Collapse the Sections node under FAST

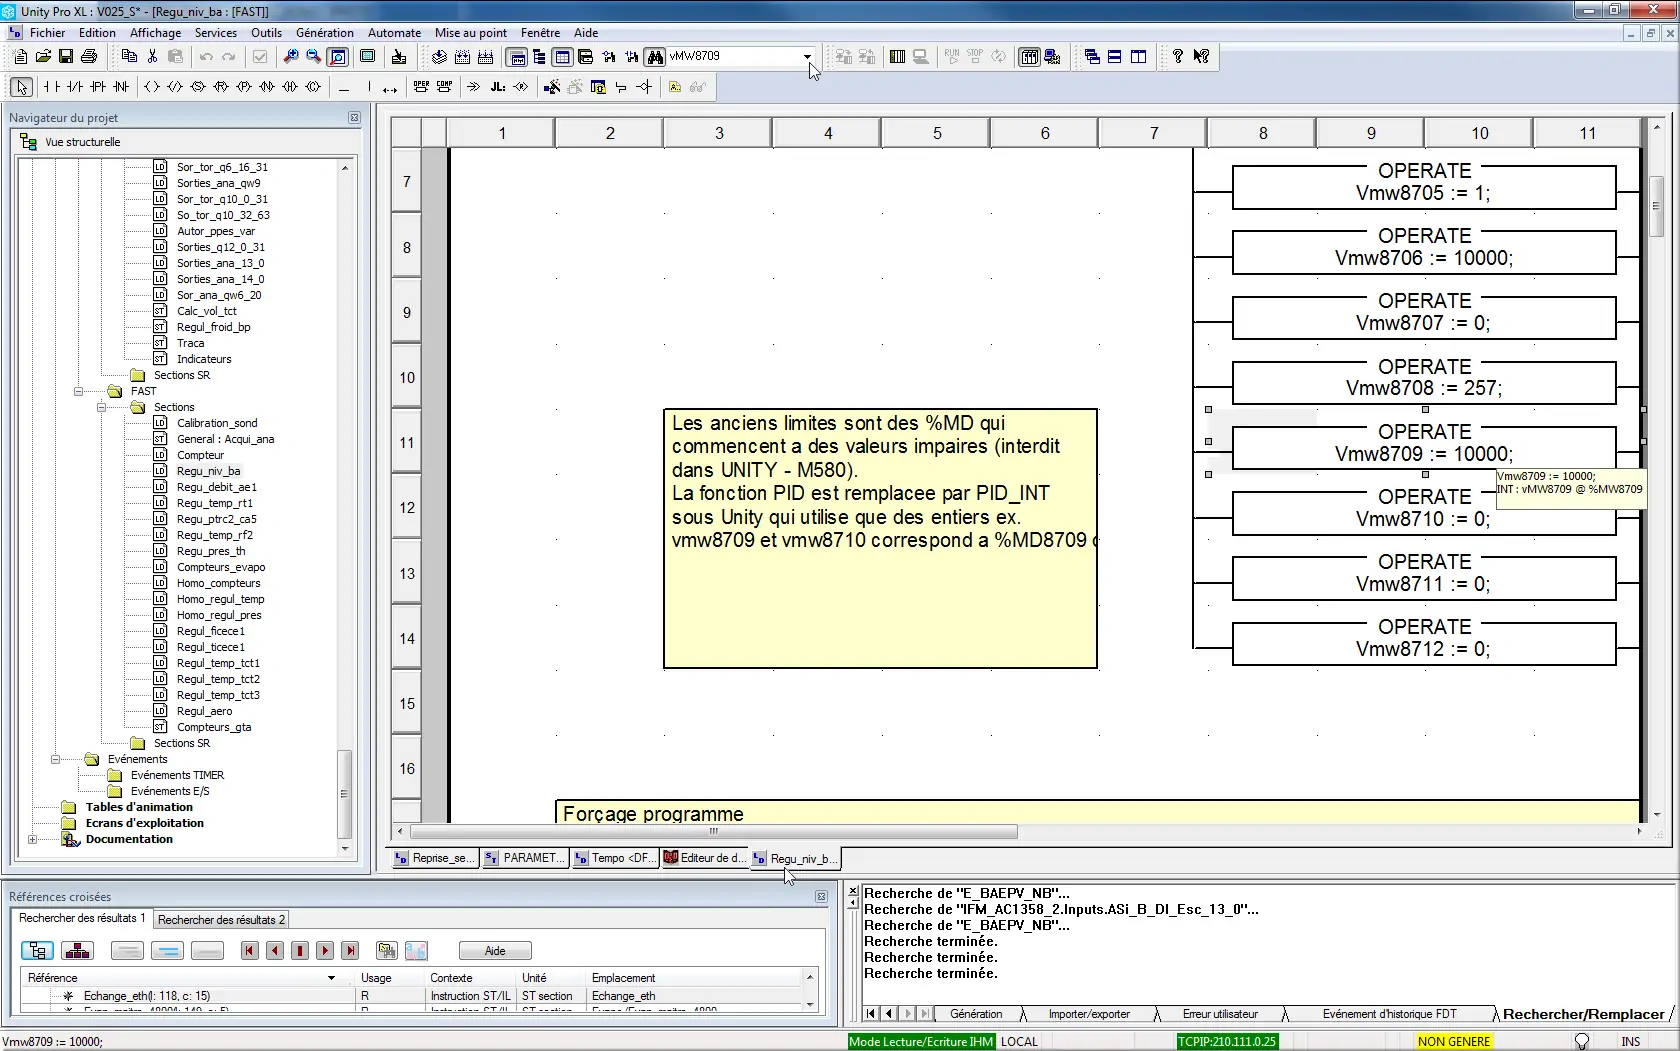point(101,407)
